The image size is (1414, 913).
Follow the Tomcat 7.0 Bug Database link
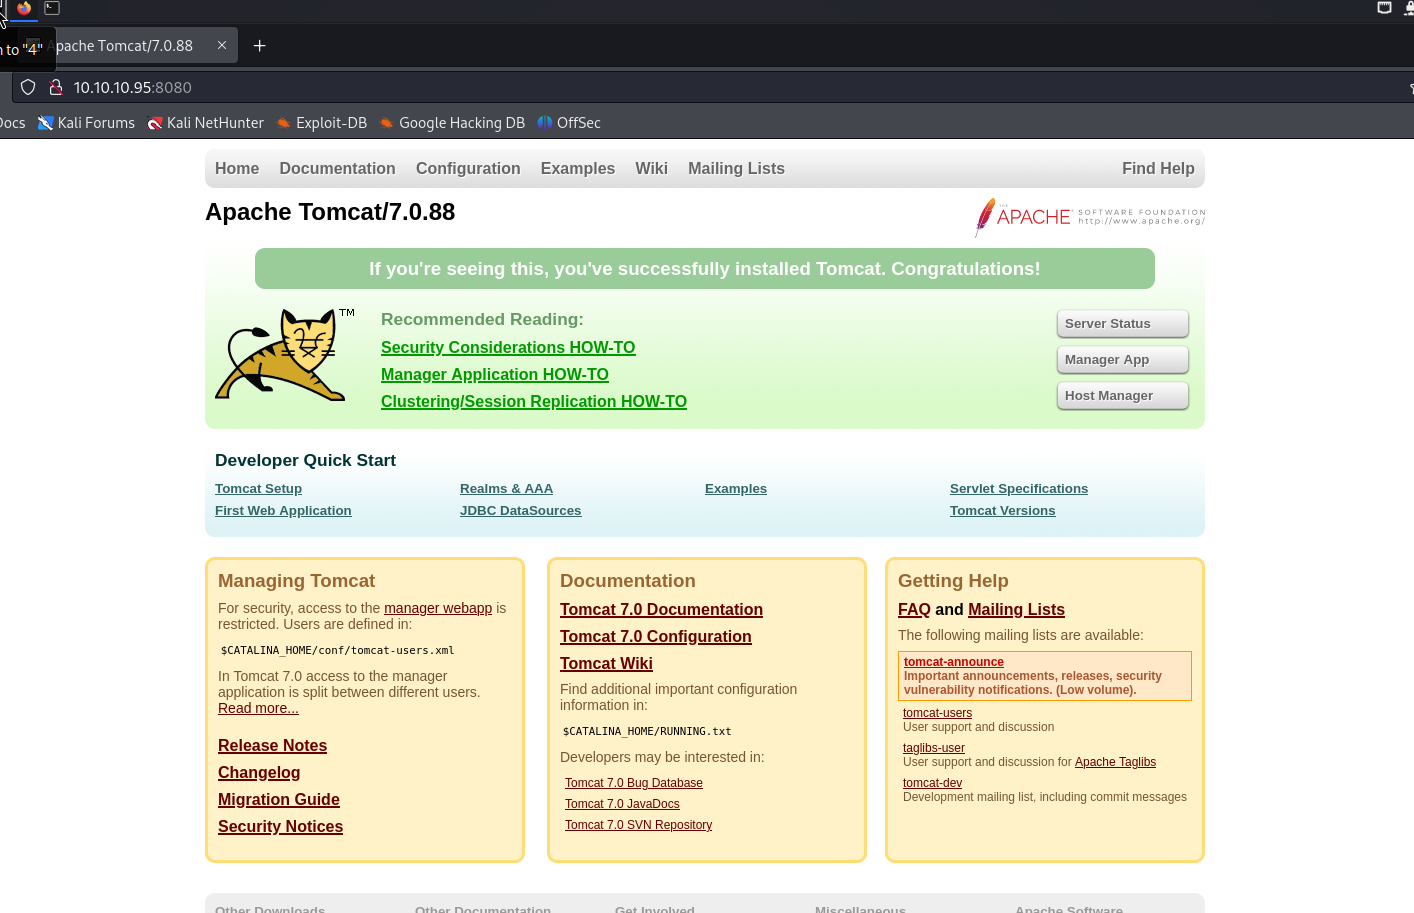633,783
